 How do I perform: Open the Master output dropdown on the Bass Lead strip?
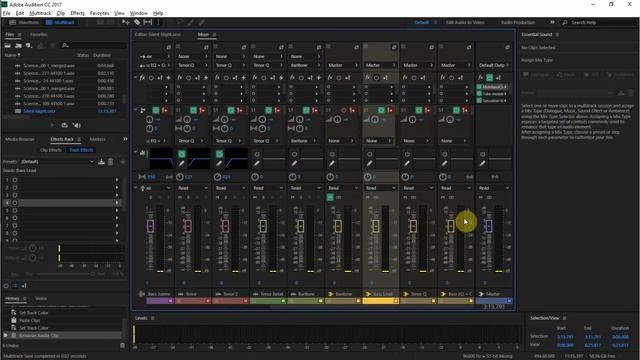click(x=380, y=65)
